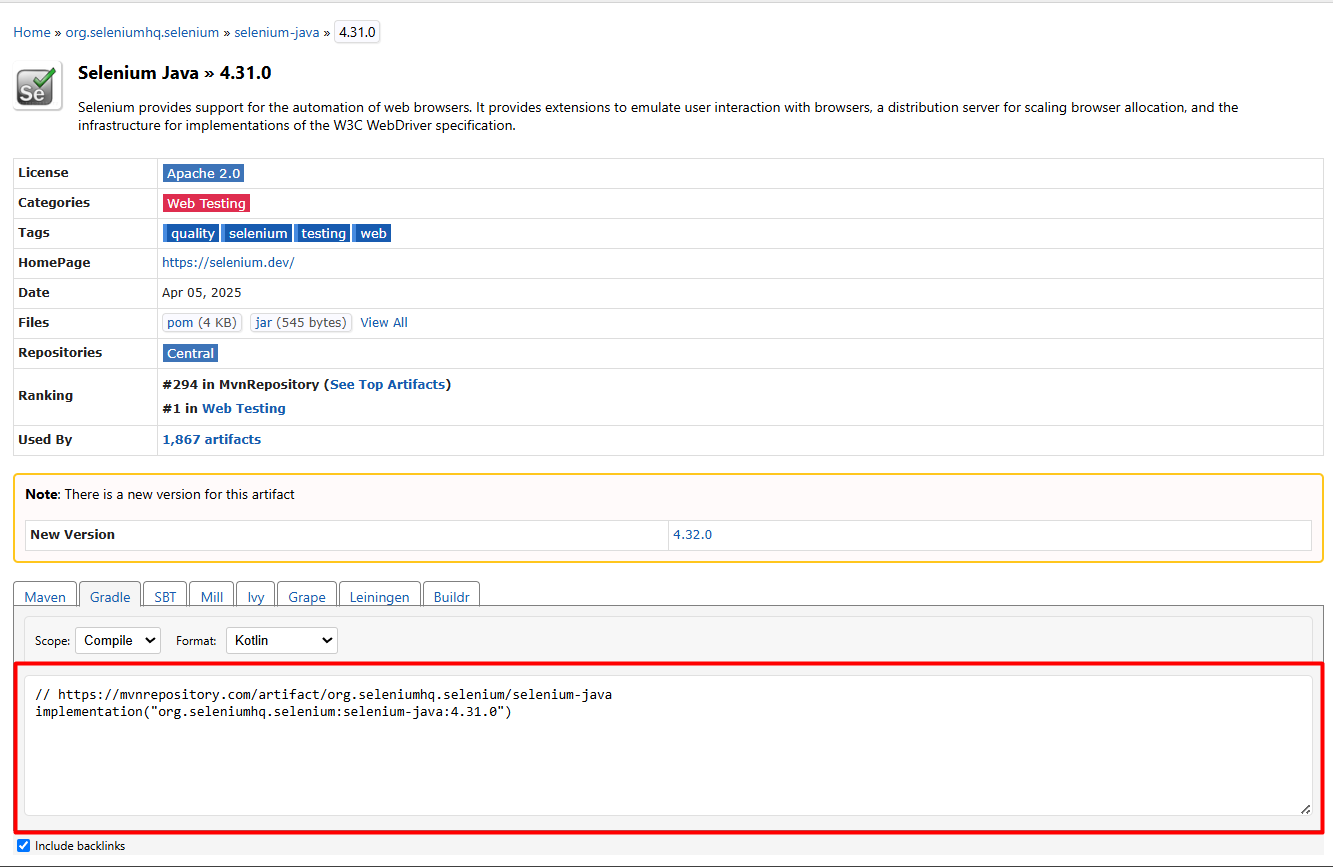
Task: Download the jar (545 bytes) file
Action: (301, 322)
